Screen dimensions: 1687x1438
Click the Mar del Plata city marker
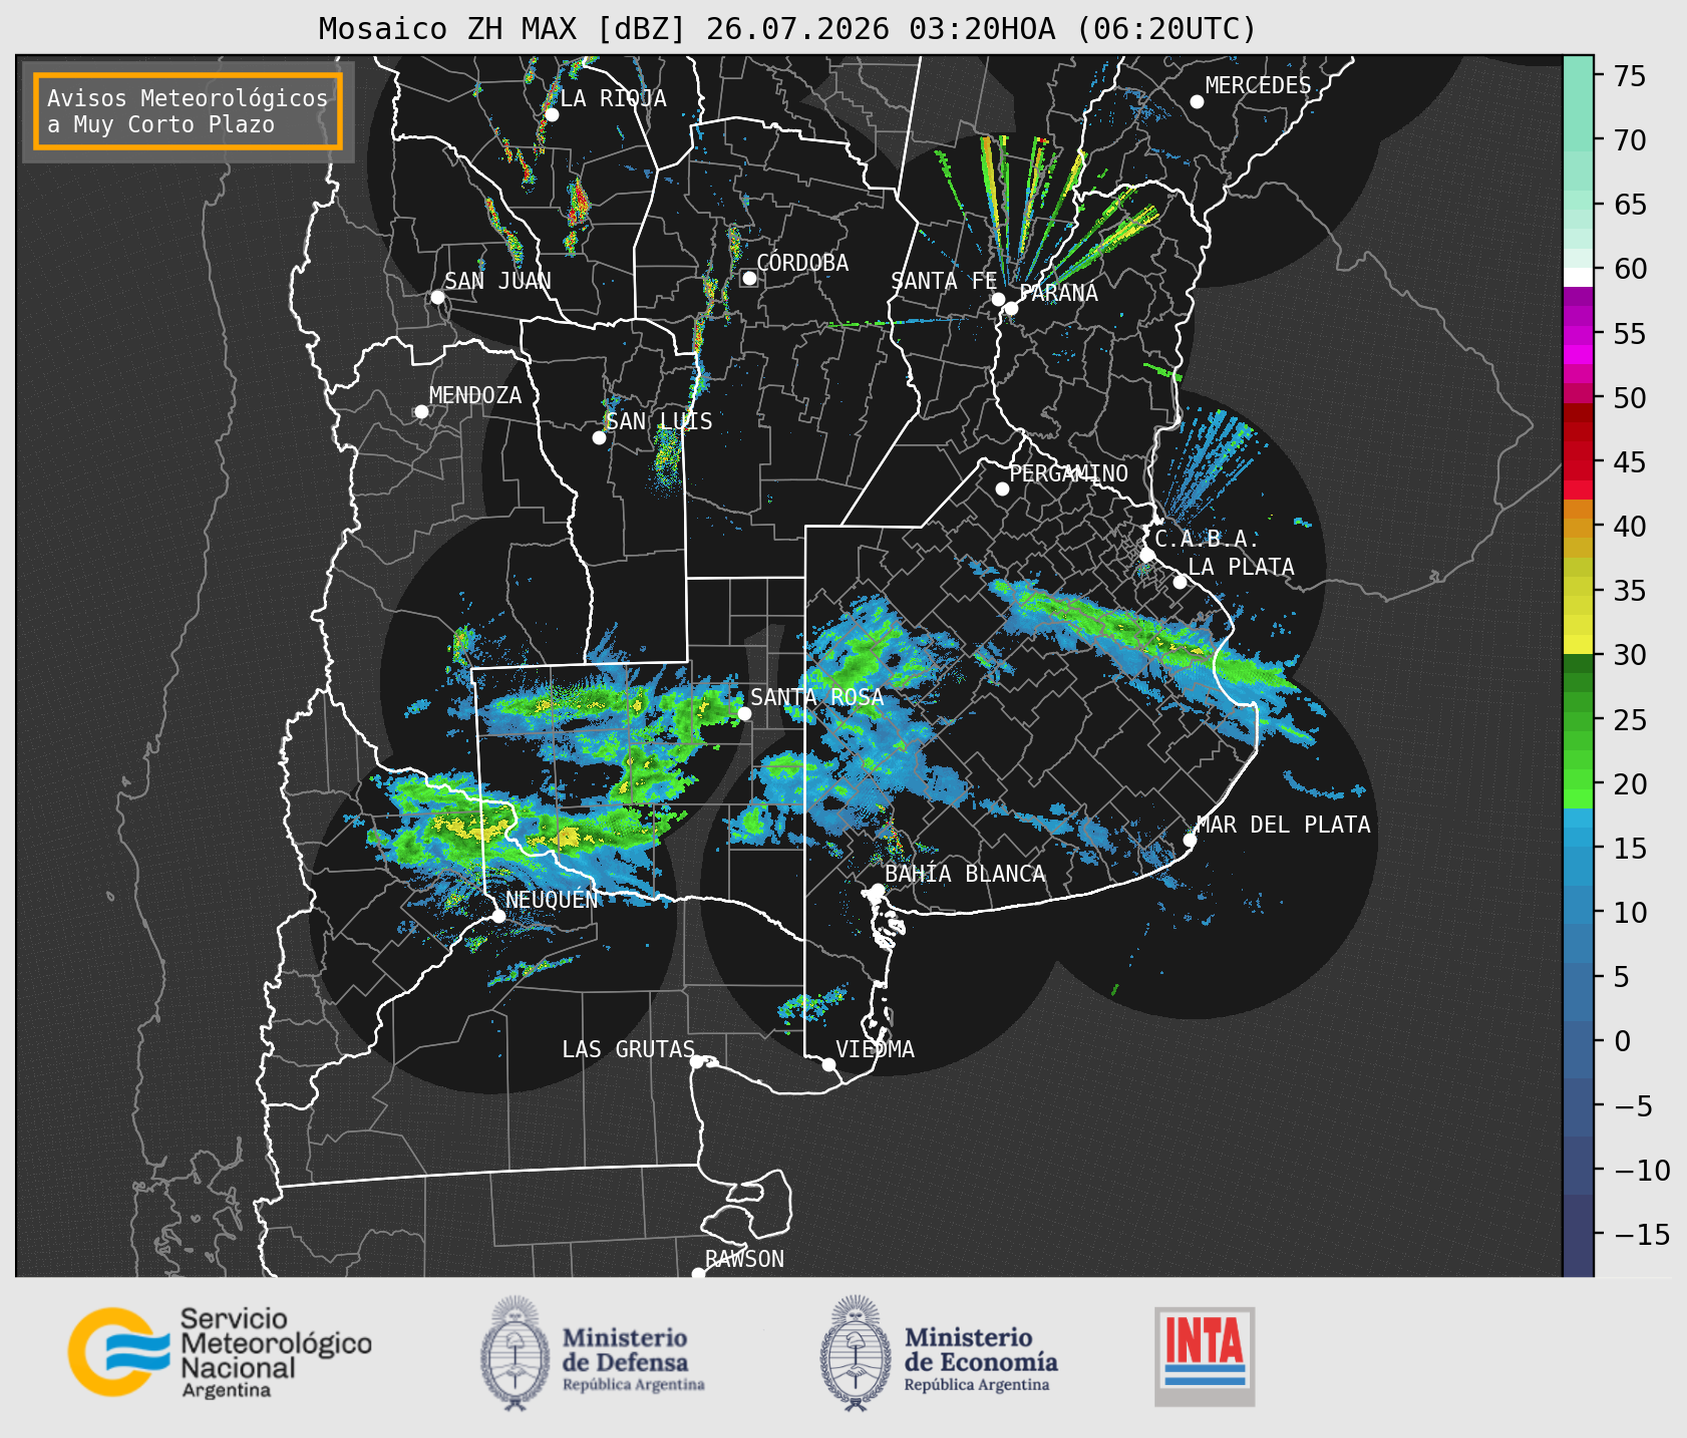1190,840
